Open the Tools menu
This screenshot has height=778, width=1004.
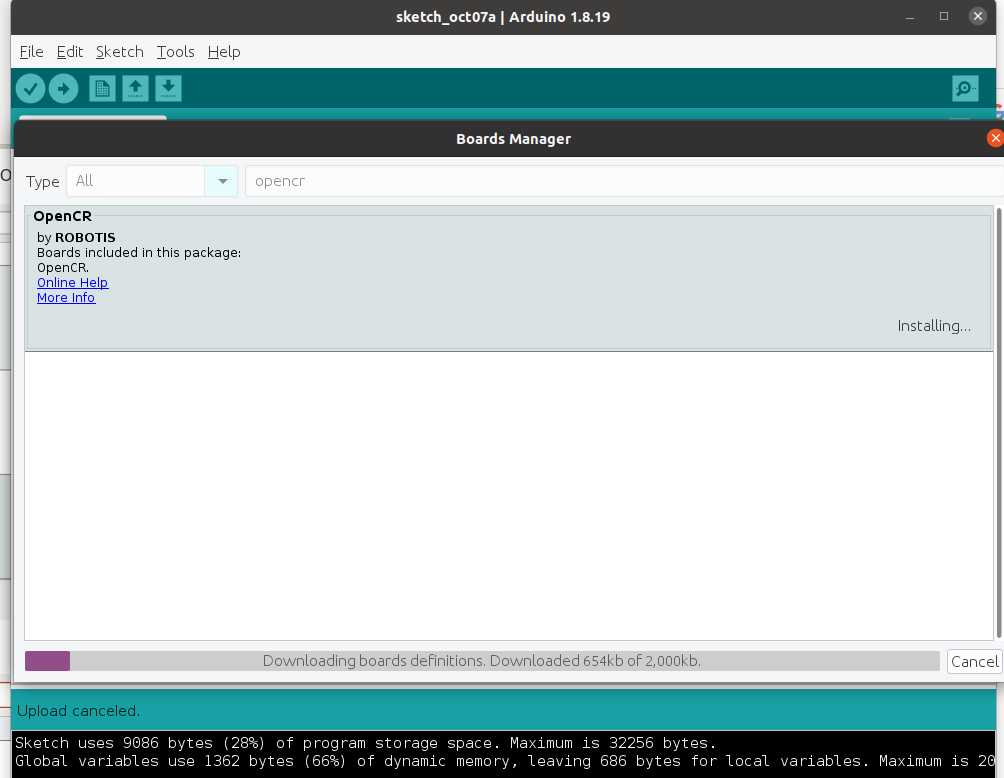click(175, 52)
